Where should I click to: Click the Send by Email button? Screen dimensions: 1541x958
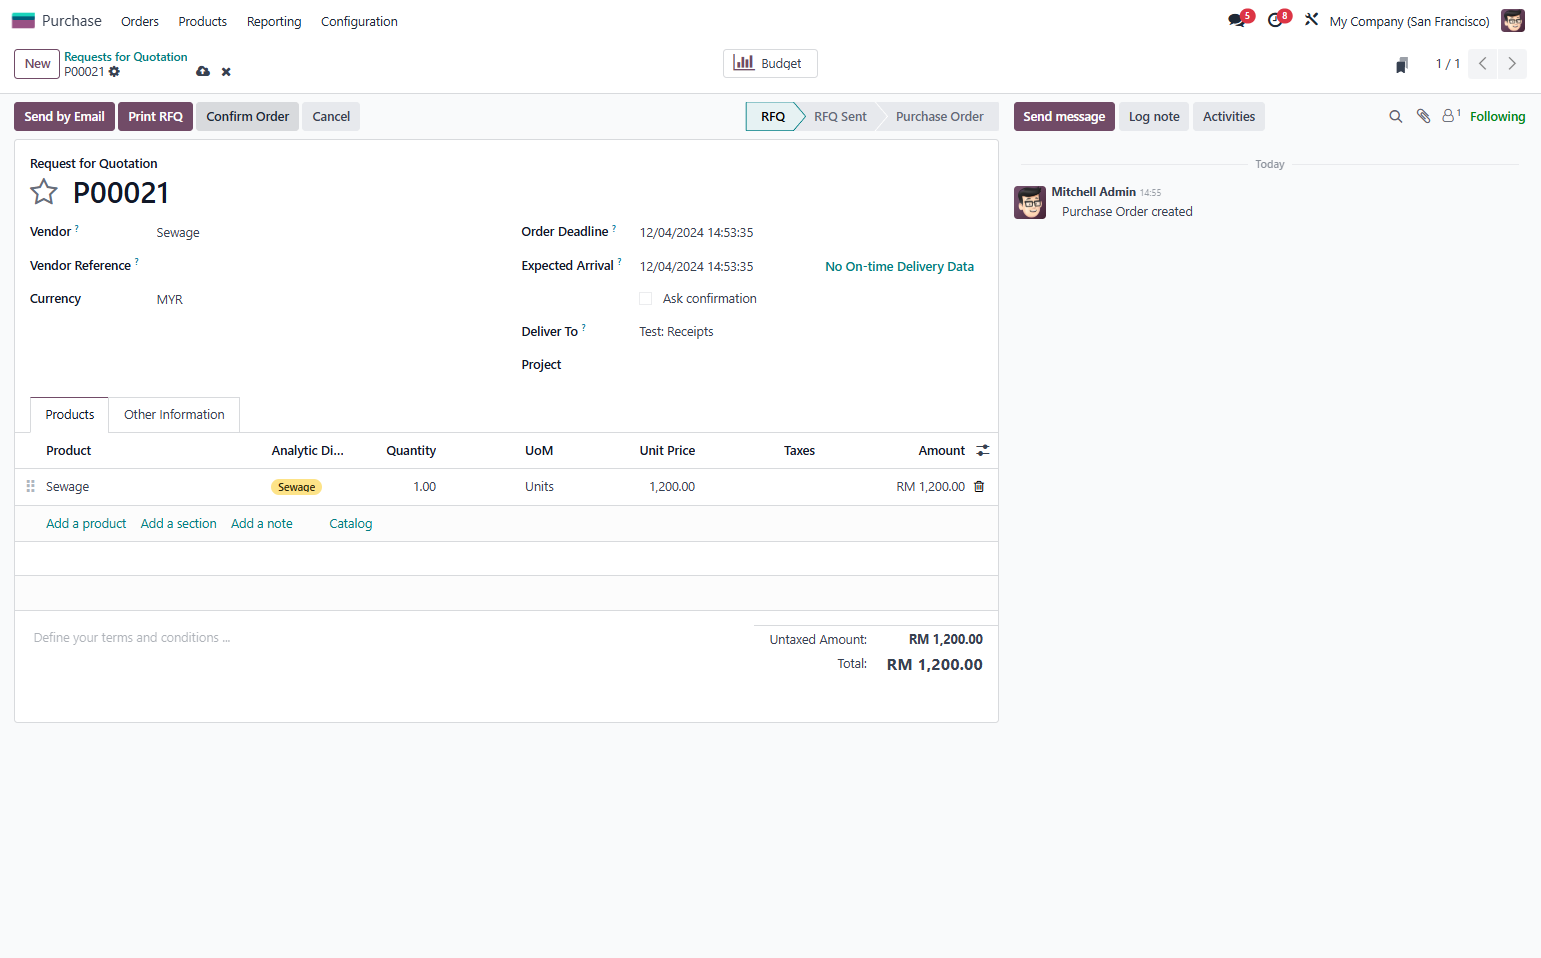click(65, 117)
